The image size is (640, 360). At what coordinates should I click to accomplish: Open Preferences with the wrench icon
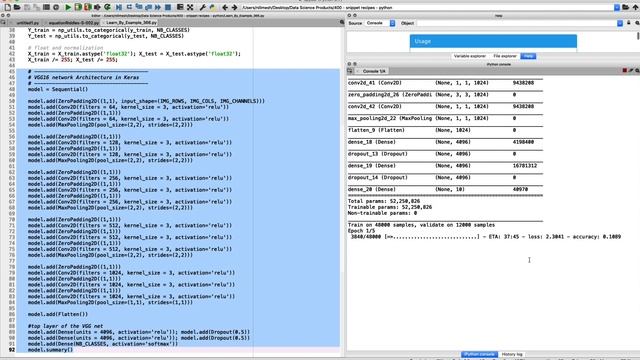(202, 7)
